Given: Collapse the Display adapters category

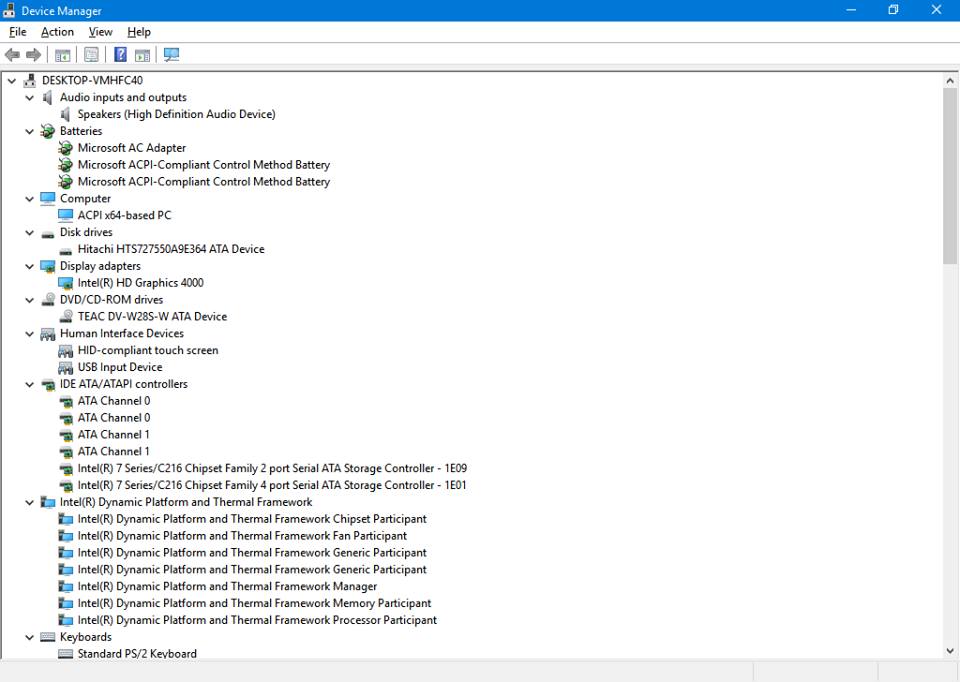Looking at the screenshot, I should pos(29,266).
